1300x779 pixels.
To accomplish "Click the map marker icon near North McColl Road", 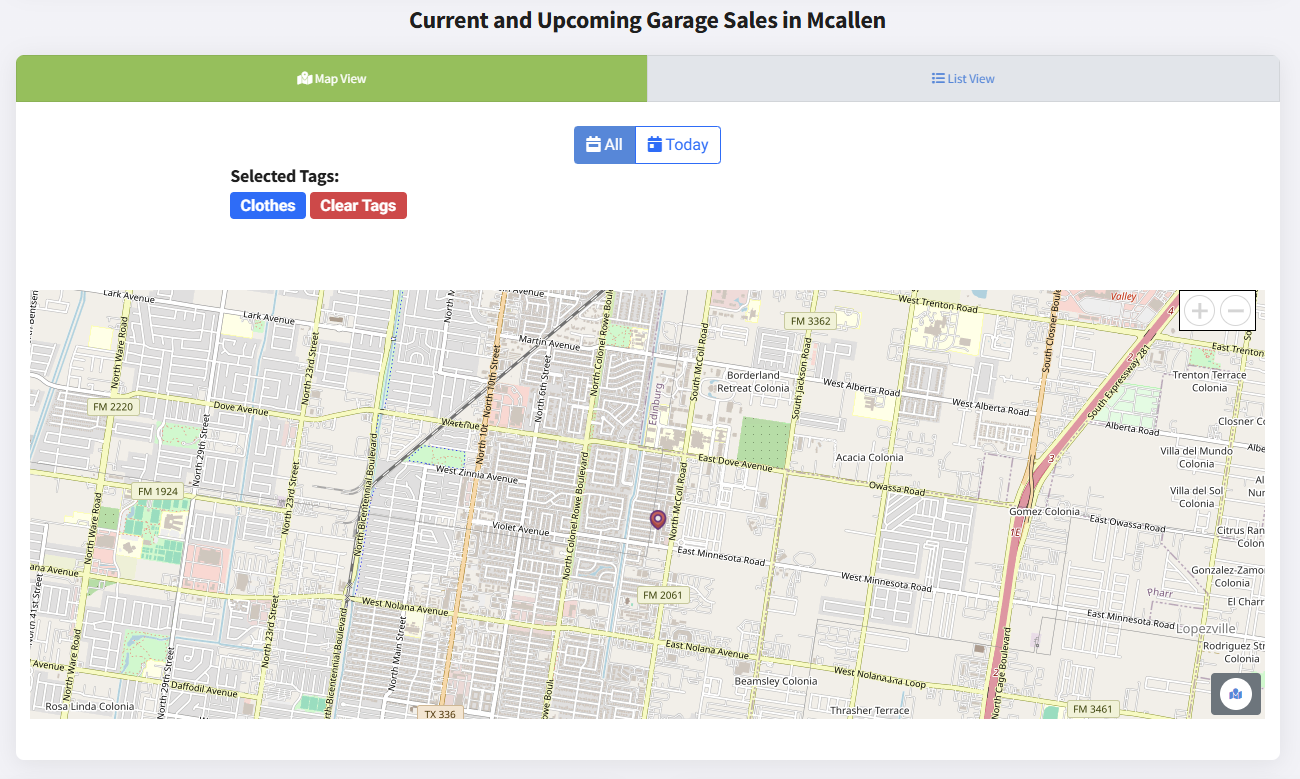I will click(x=657, y=519).
